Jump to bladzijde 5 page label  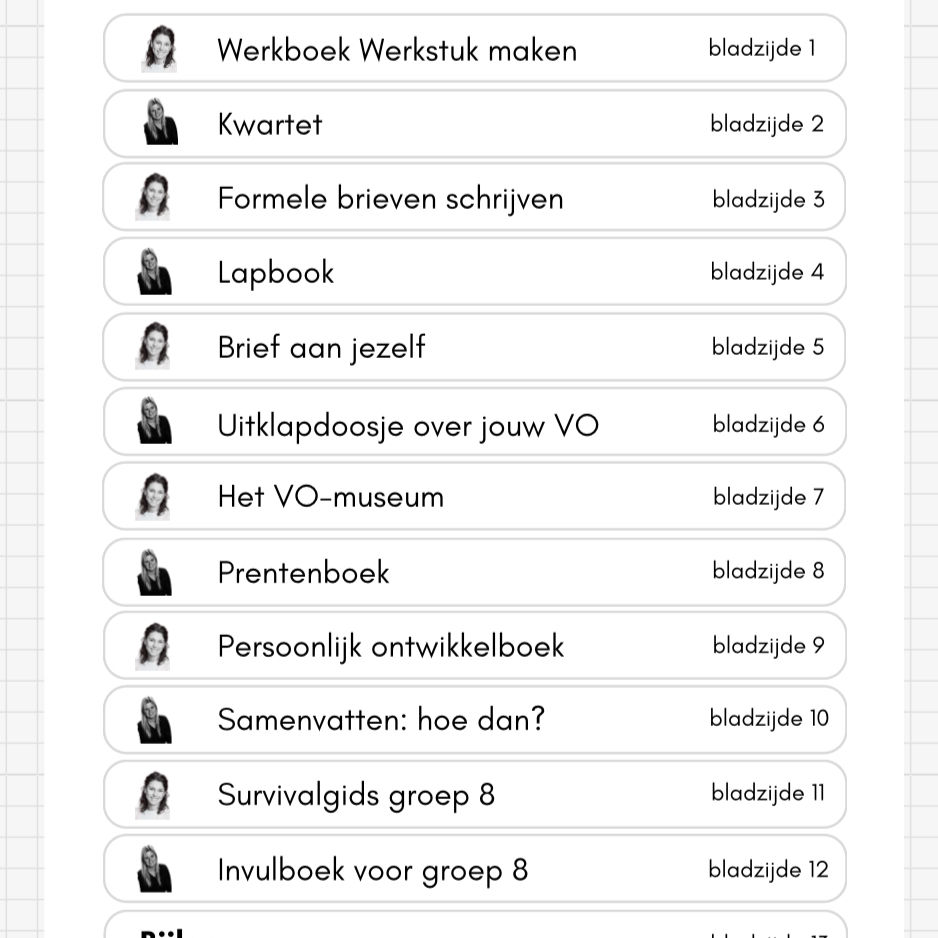pyautogui.click(x=768, y=347)
